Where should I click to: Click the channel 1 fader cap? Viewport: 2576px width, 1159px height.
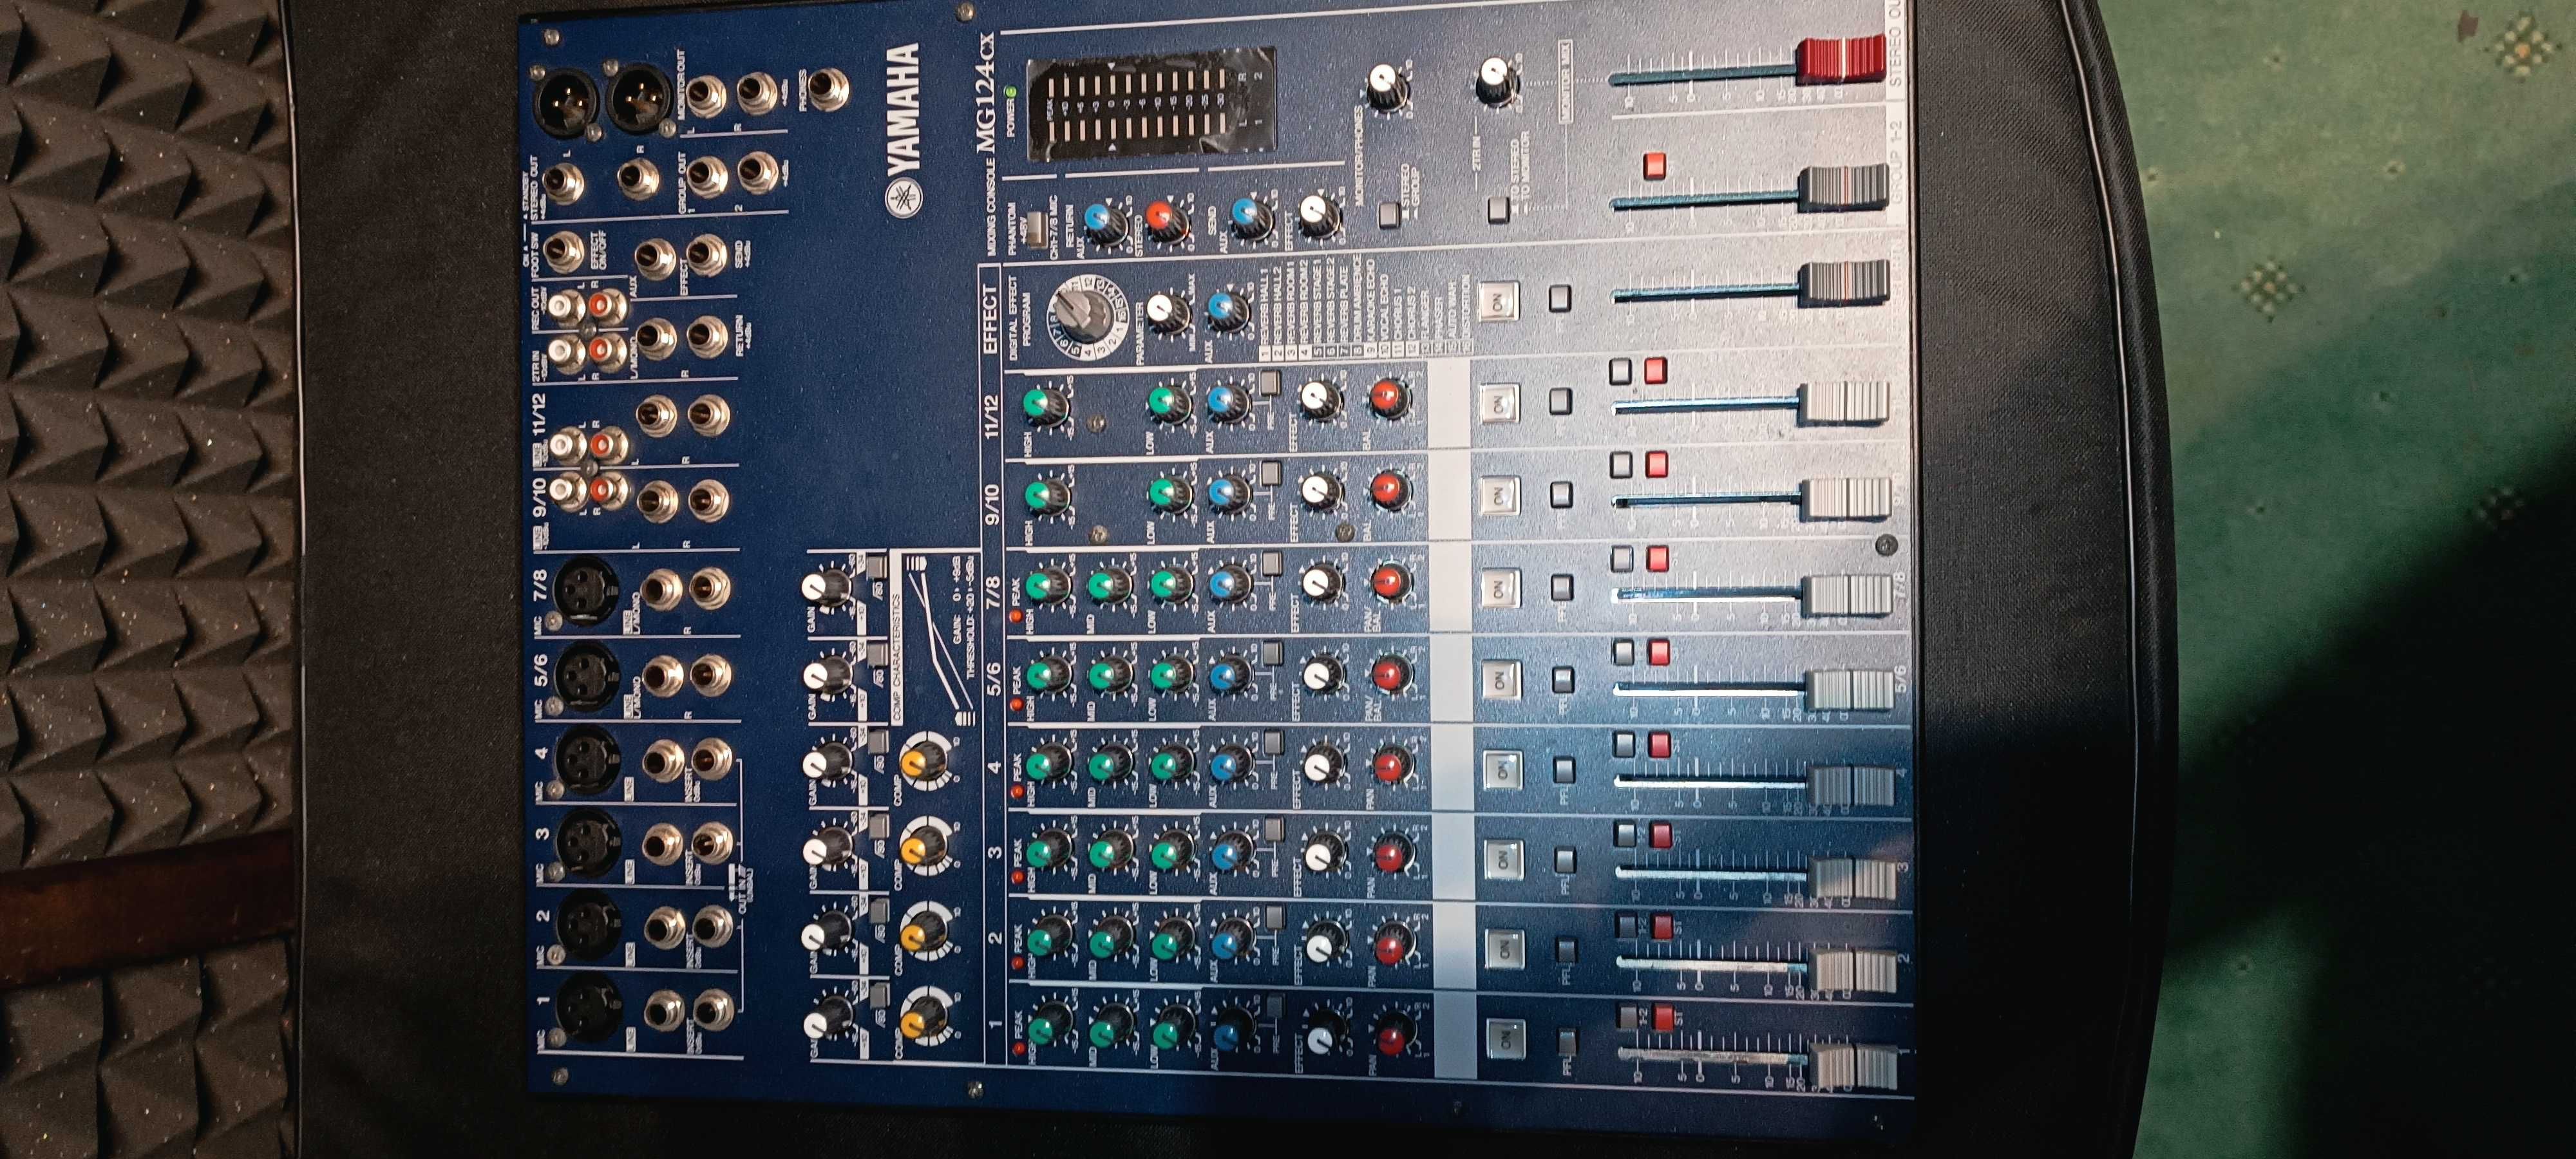1854,1067
